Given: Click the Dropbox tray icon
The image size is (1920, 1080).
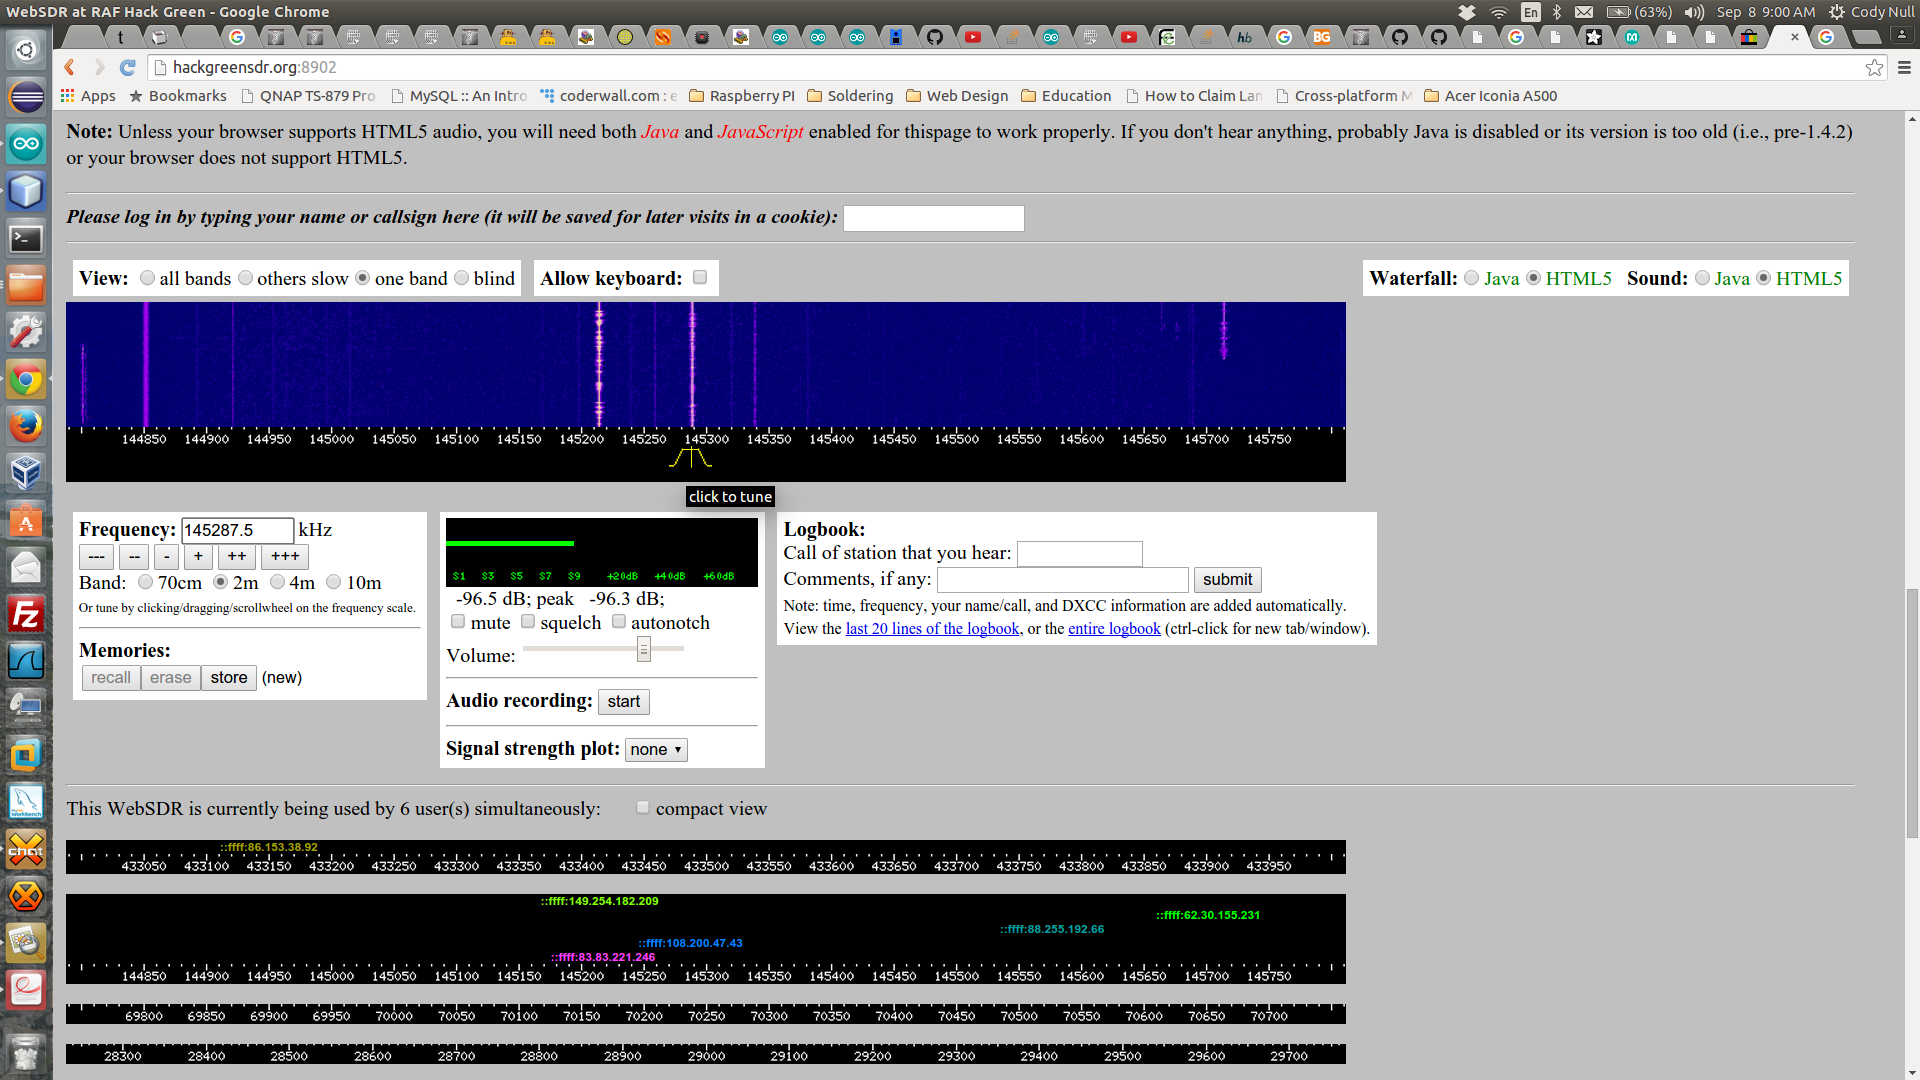Looking at the screenshot, I should pyautogui.click(x=1467, y=12).
